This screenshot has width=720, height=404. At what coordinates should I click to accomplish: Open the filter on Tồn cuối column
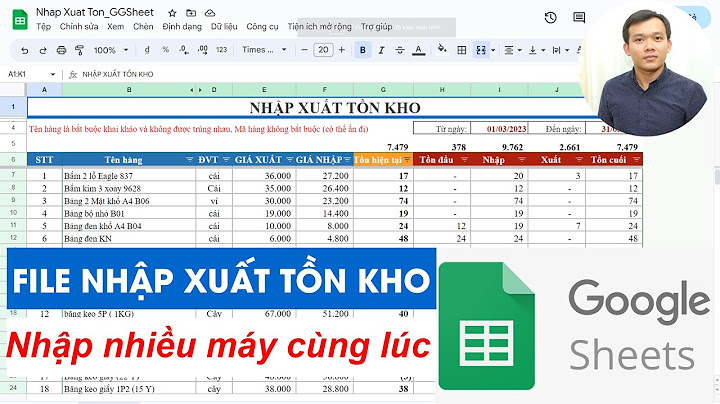[636, 160]
